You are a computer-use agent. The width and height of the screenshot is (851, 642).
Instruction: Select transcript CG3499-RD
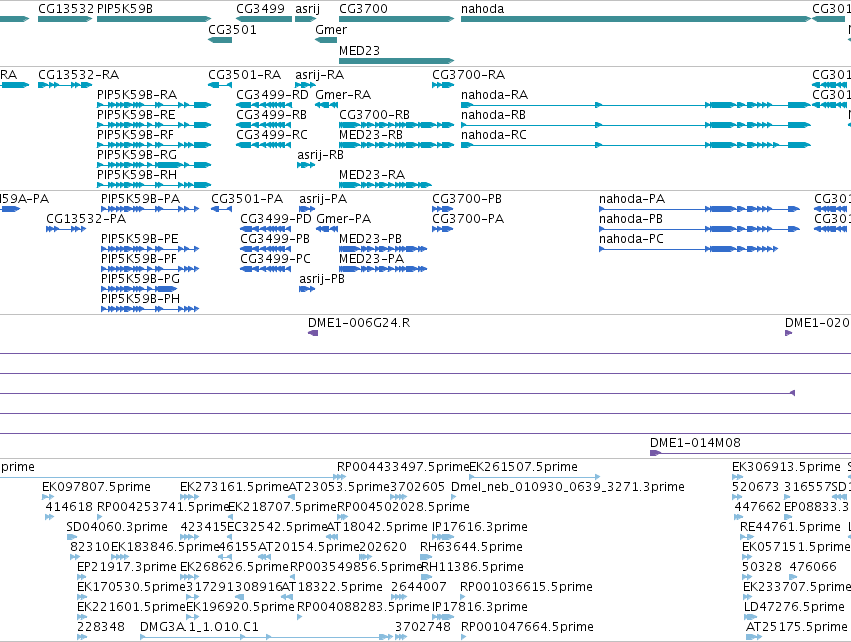pos(272,95)
